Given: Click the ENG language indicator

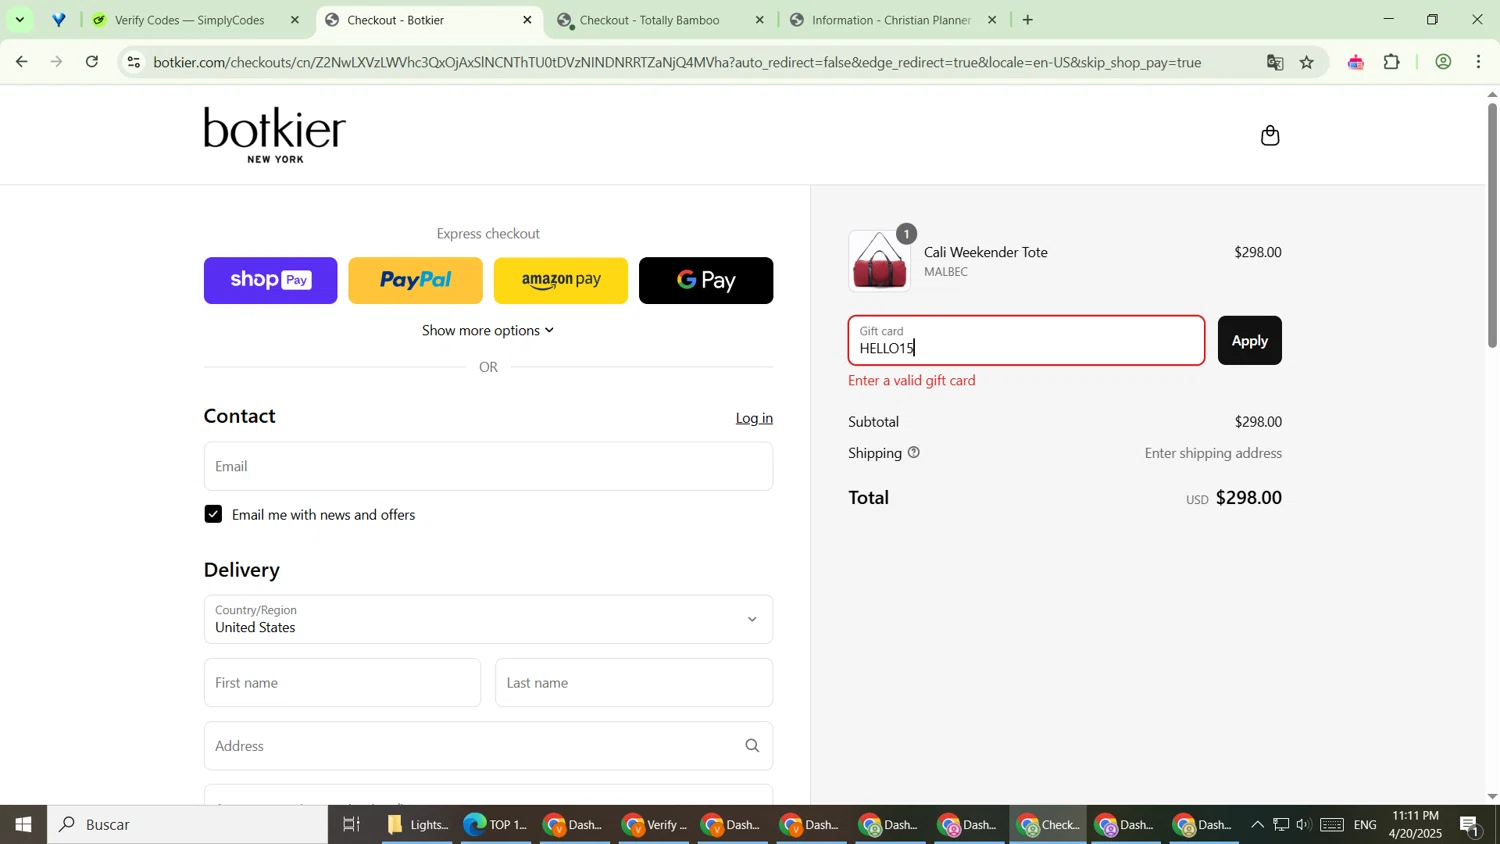Looking at the screenshot, I should (1365, 825).
